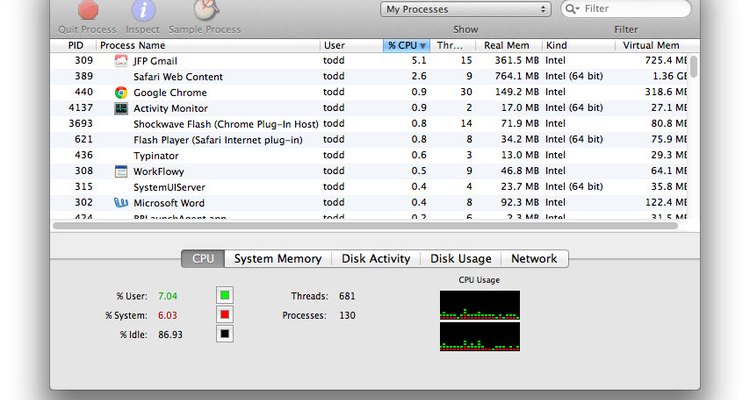Click PID 4137 cell
This screenshot has height=400, width=750.
[x=81, y=108]
